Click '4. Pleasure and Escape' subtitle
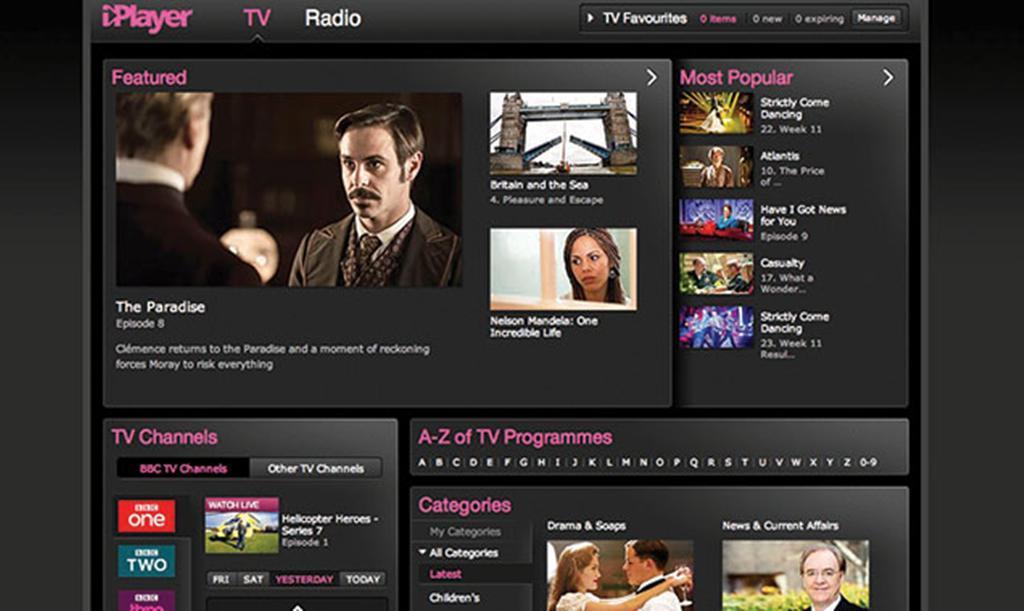 point(547,200)
